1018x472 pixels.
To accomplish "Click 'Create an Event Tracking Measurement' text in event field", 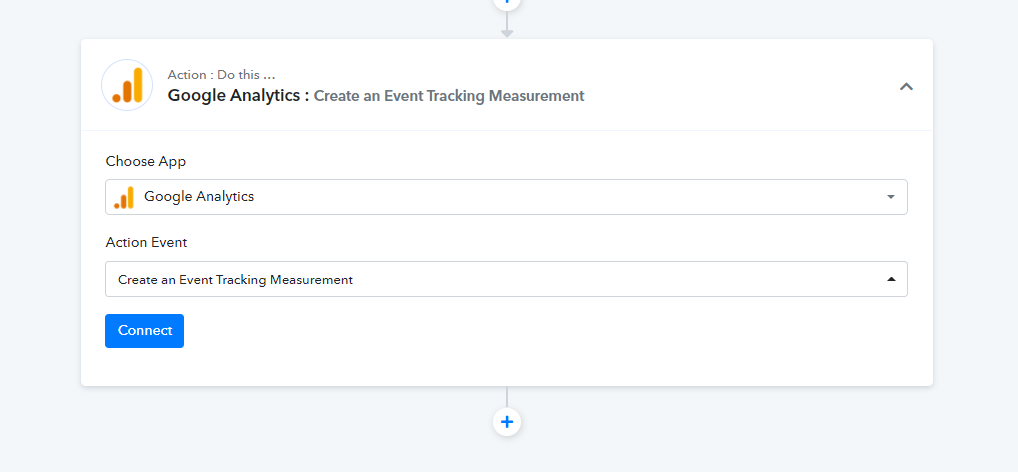I will pos(235,280).
